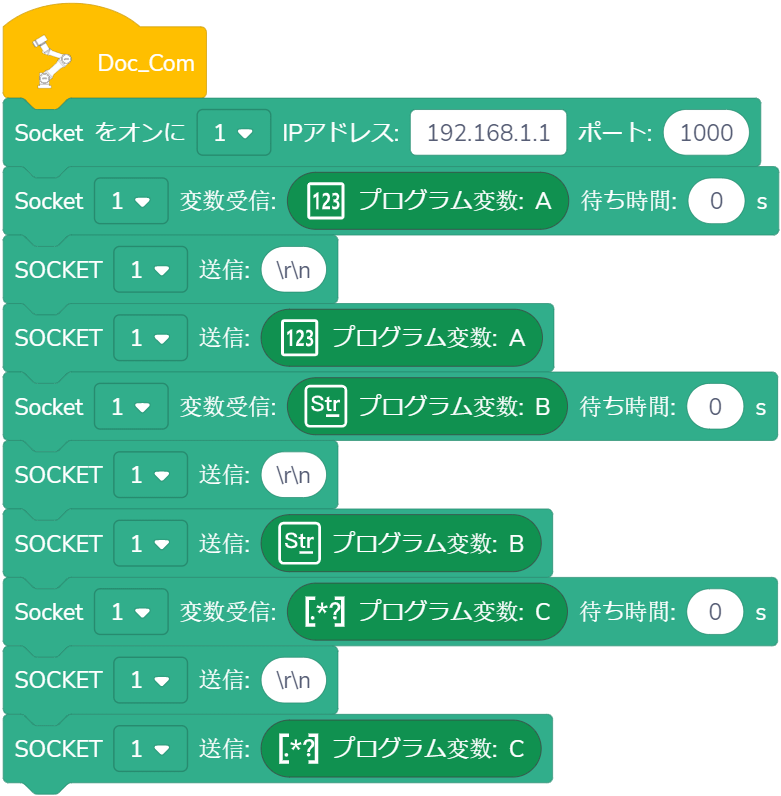The height and width of the screenshot is (796, 781).
Task: Open the socket dropdown in the variable A receive block
Action: pos(131,201)
